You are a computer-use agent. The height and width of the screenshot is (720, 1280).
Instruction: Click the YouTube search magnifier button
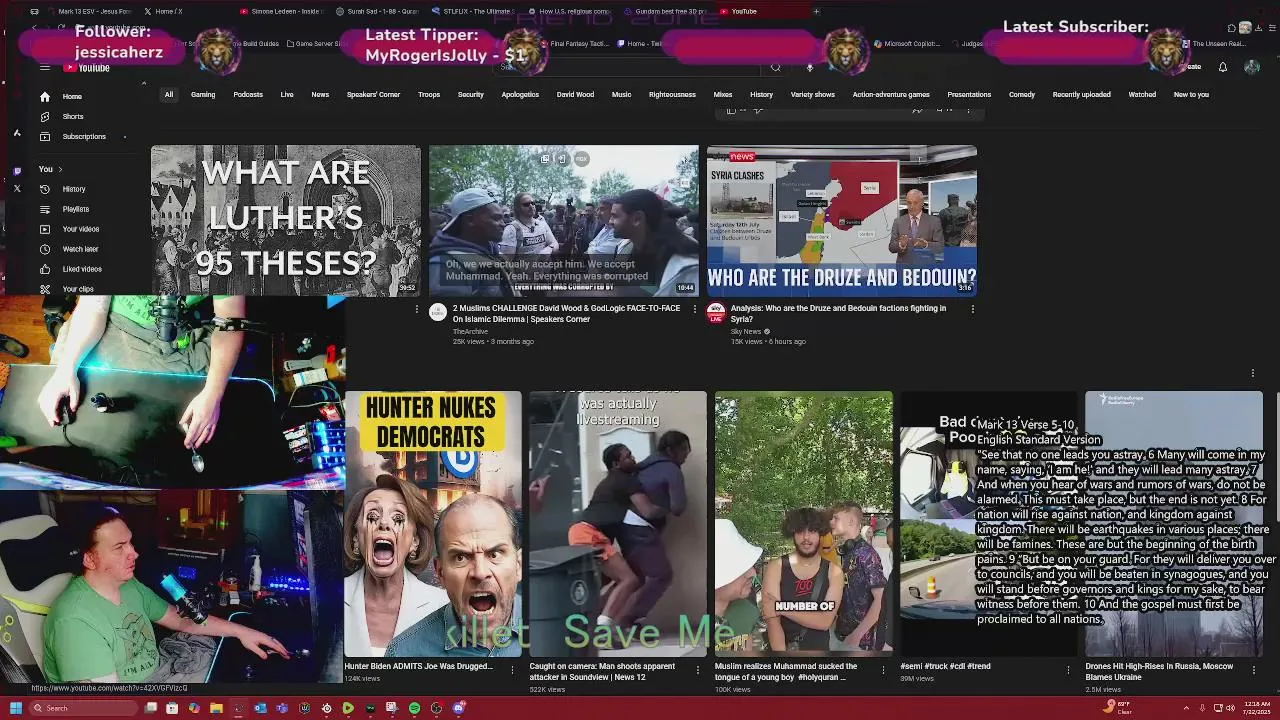pos(775,67)
